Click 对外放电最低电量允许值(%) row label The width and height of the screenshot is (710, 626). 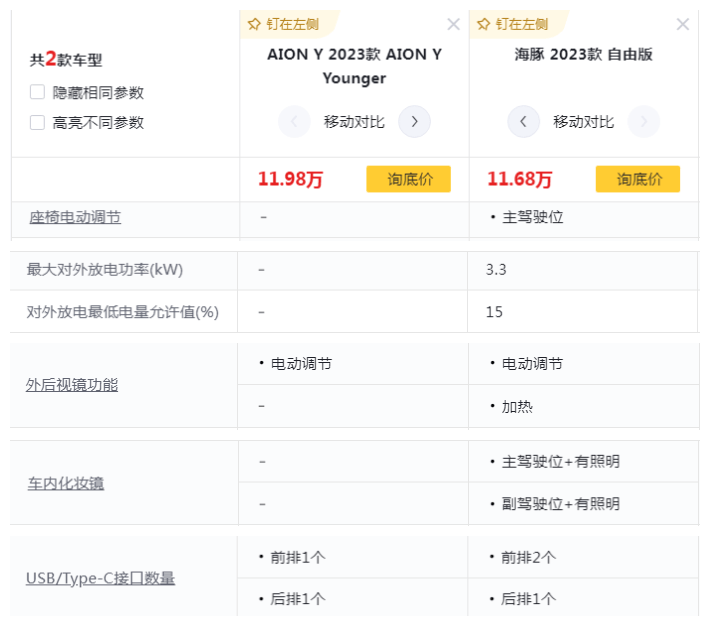click(123, 312)
